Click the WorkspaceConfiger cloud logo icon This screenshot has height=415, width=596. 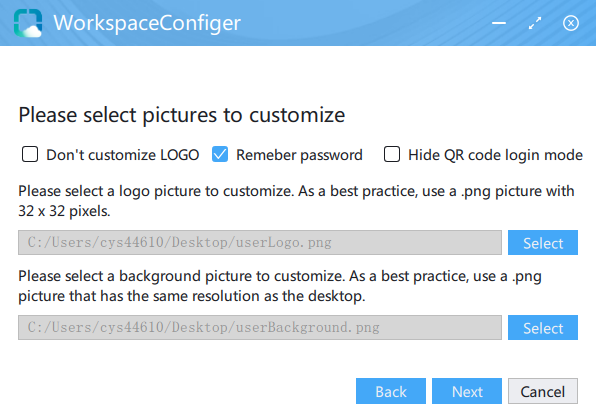tap(28, 23)
